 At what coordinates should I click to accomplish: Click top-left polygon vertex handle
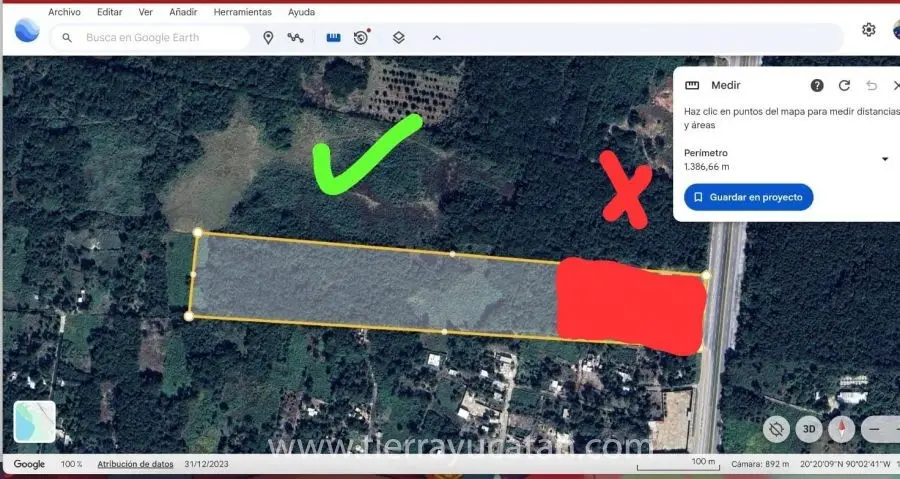coord(197,232)
